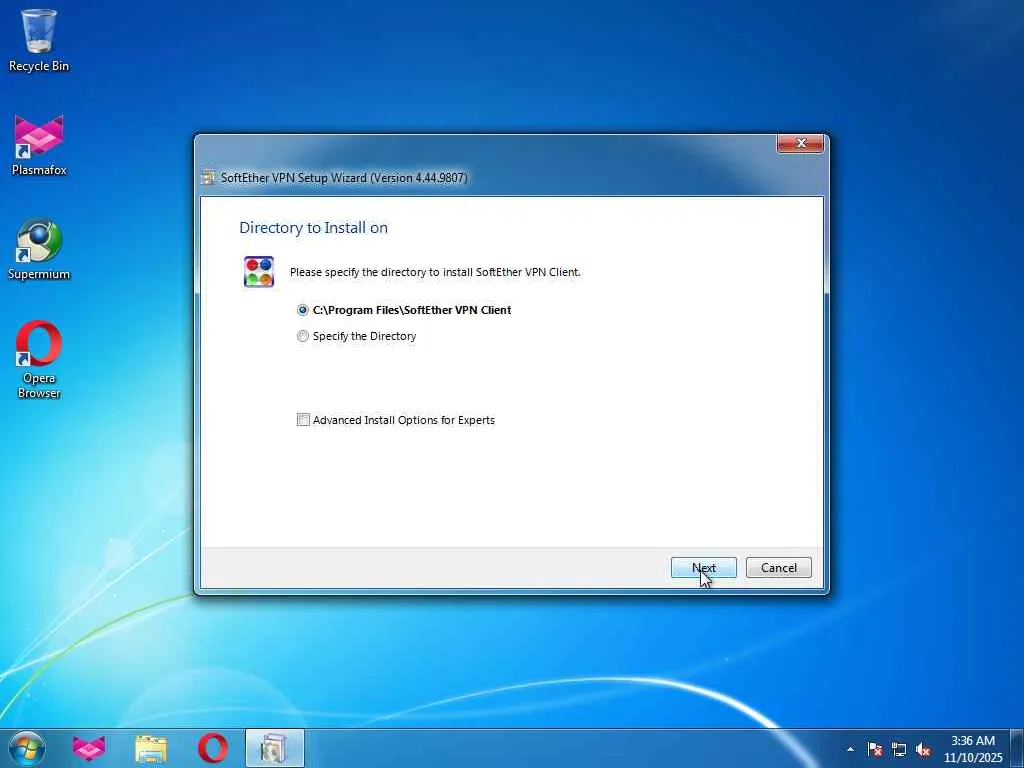The image size is (1024, 768).
Task: Click the setup wizard title bar icon
Action: (208, 178)
